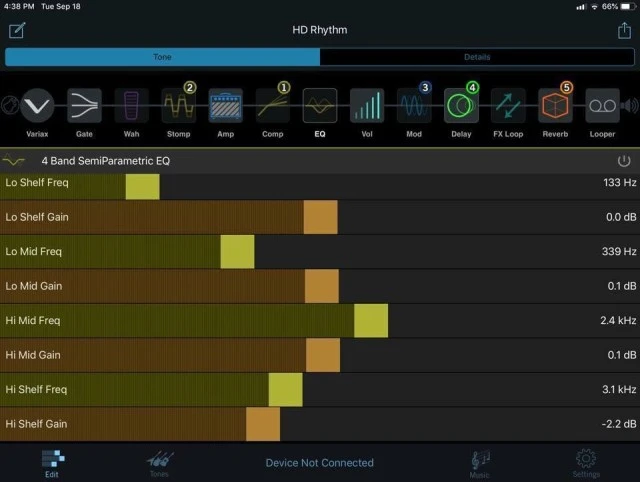Open the Stomp effect block
The image size is (640, 482).
click(x=178, y=106)
